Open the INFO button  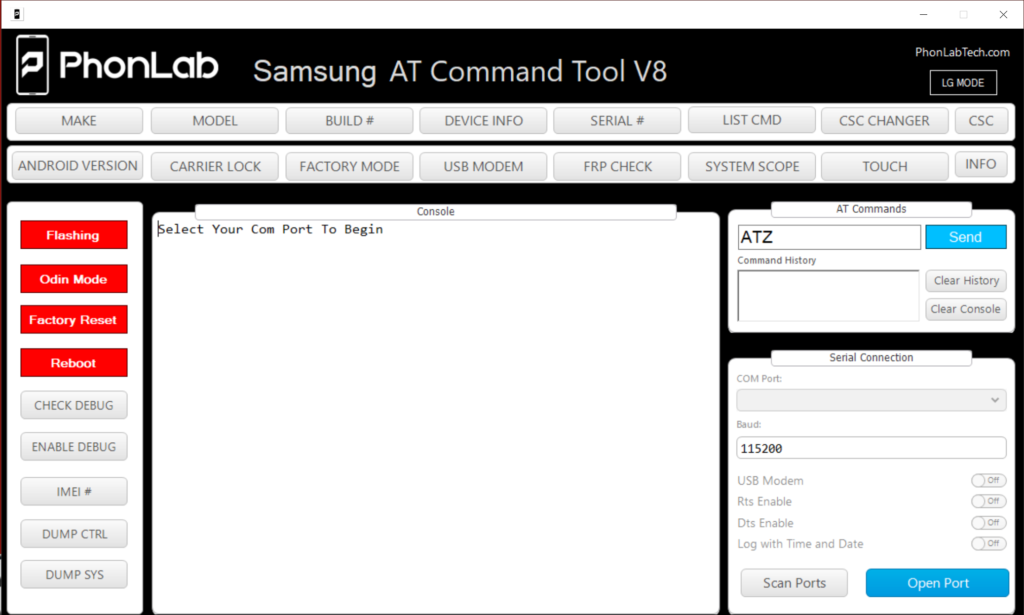click(981, 165)
